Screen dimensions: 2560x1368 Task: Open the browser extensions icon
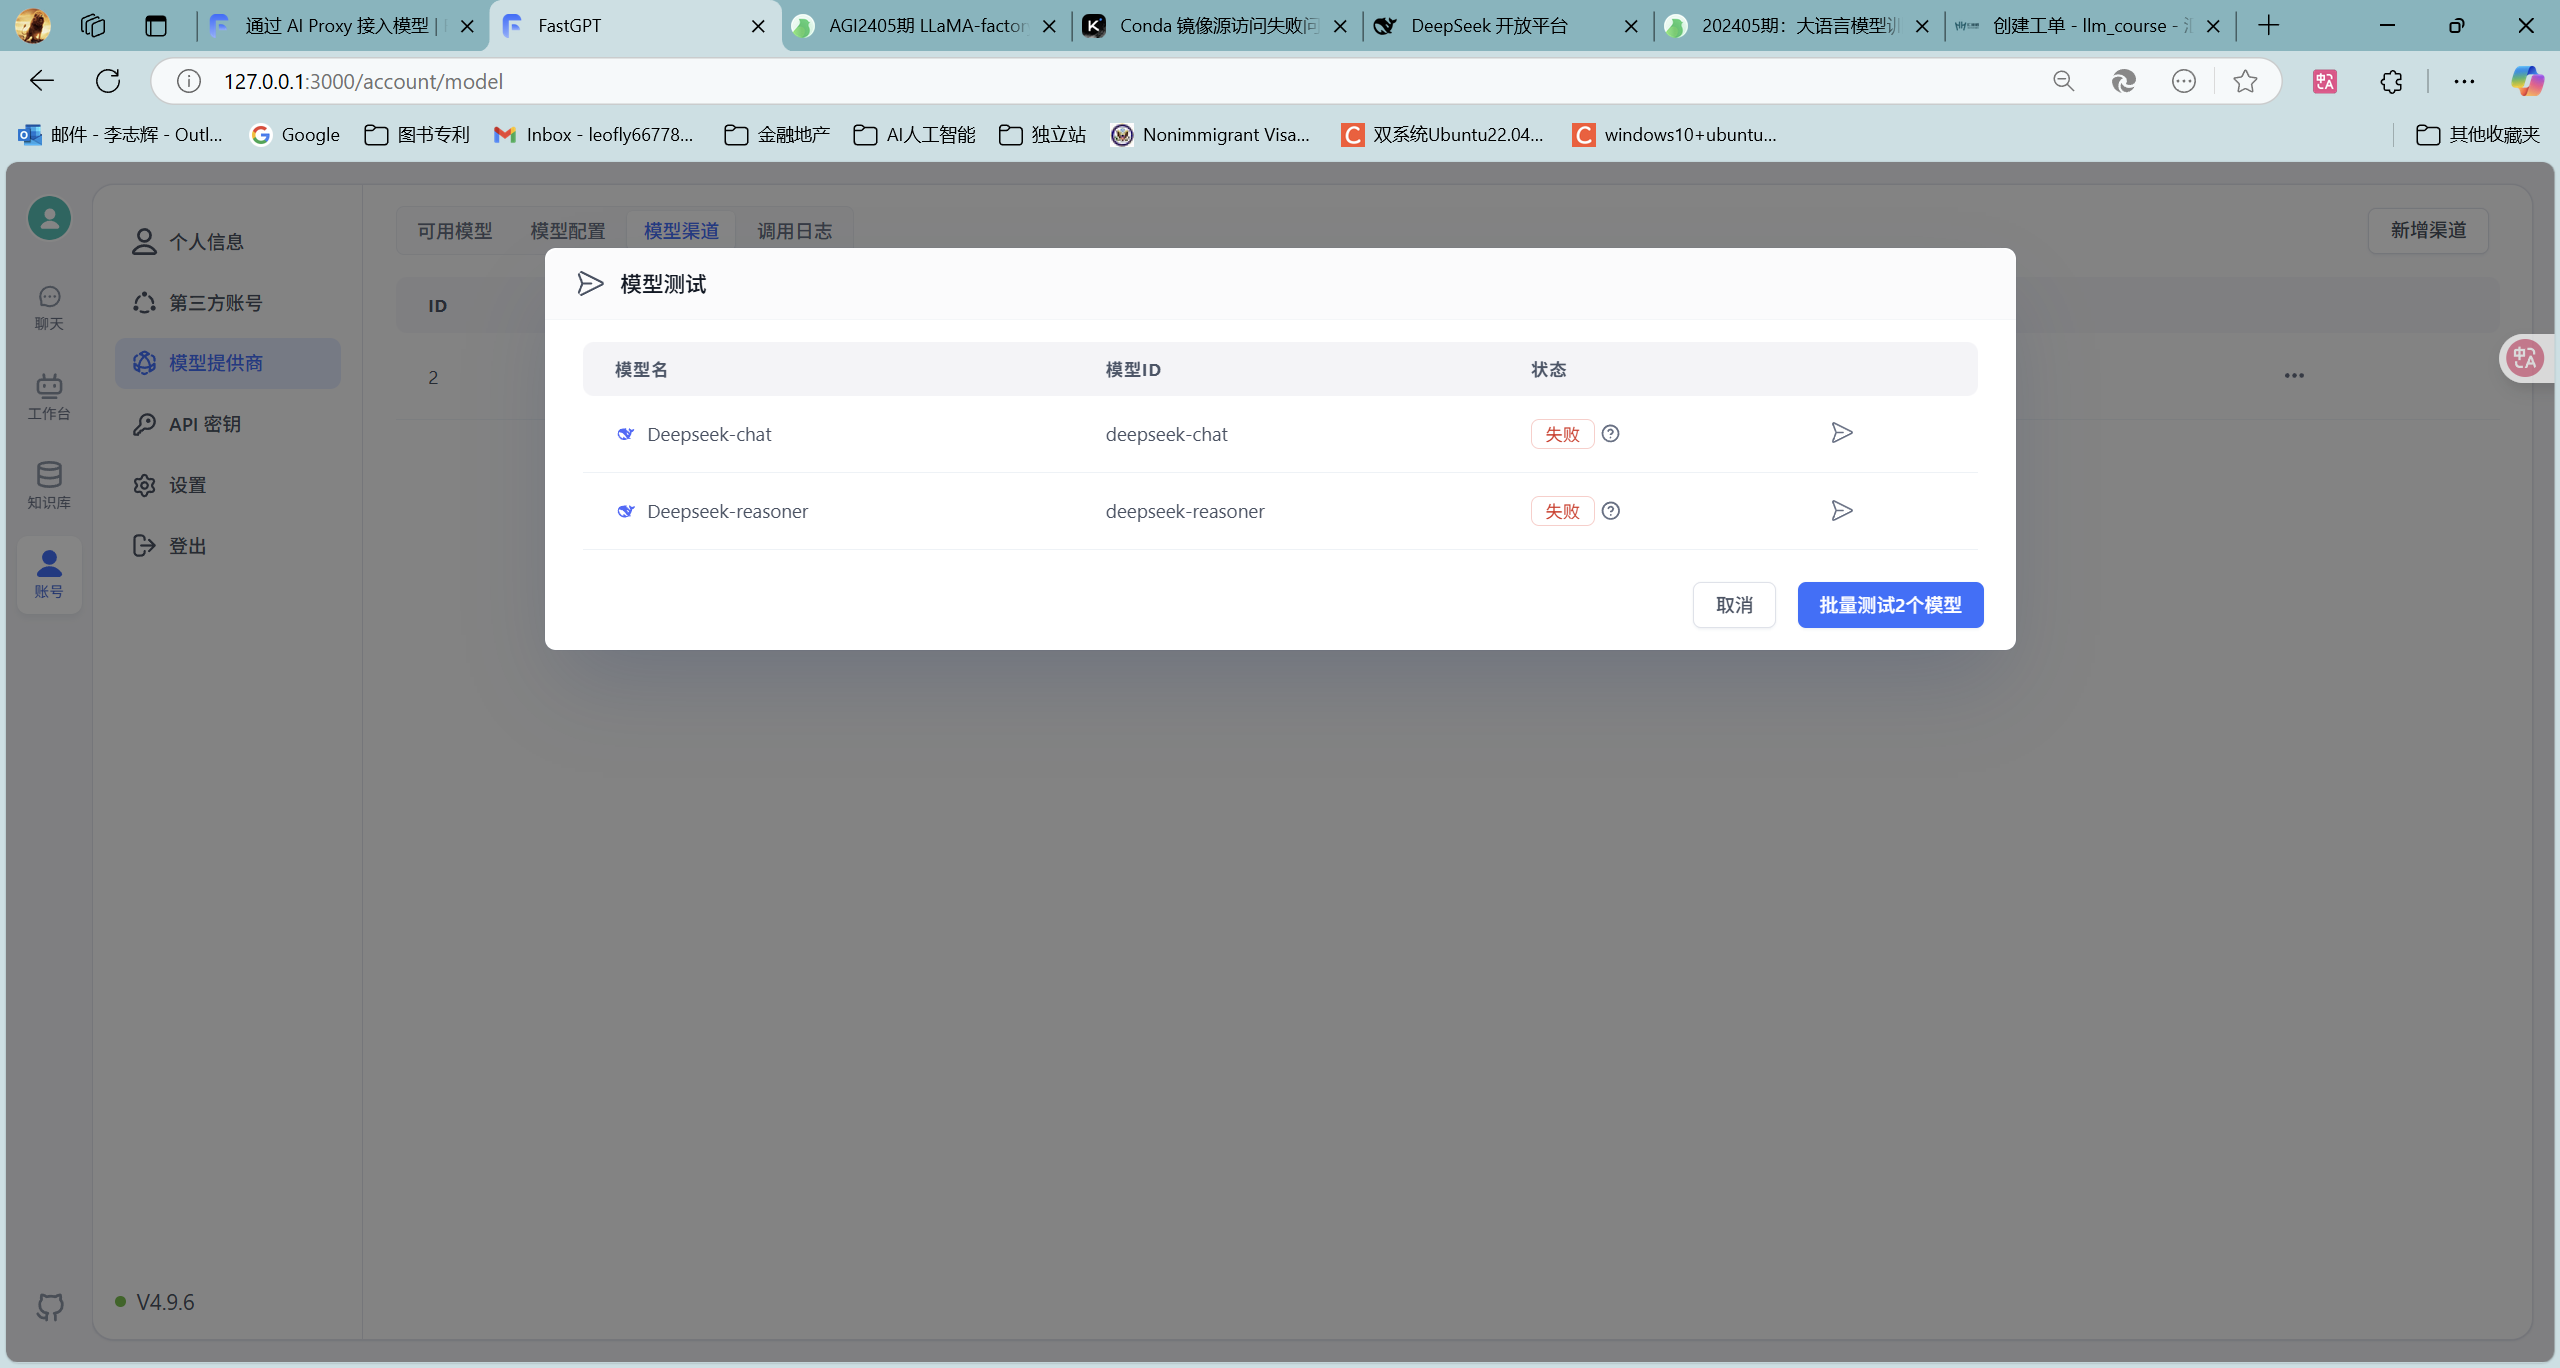click(2391, 81)
